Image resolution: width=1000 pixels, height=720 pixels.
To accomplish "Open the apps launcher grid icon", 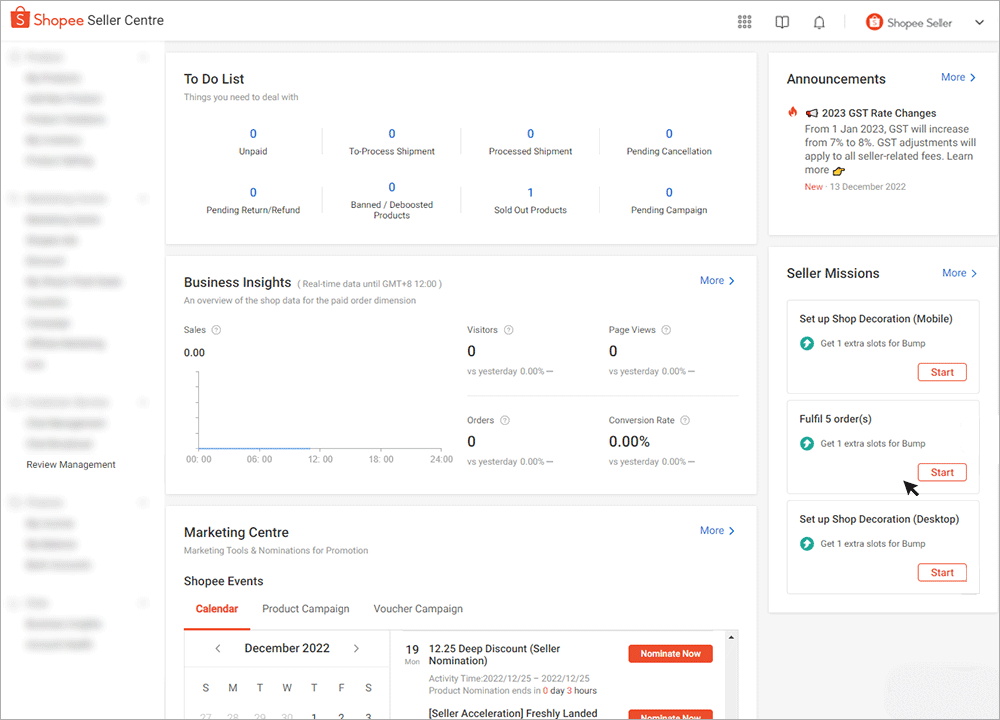I will [x=744, y=21].
